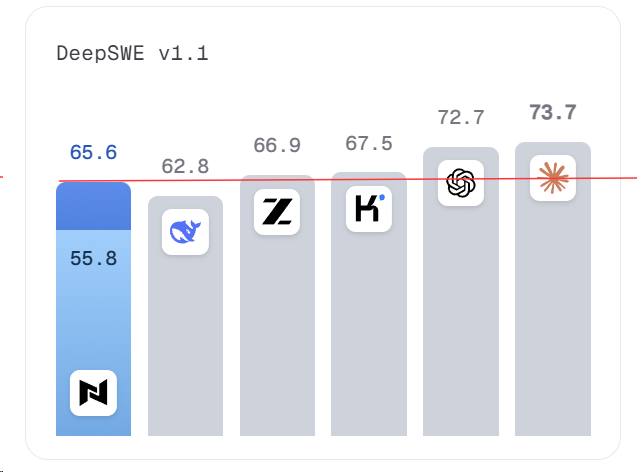Click the DeepSeek whale logo icon
This screenshot has width=637, height=472.
[185, 232]
